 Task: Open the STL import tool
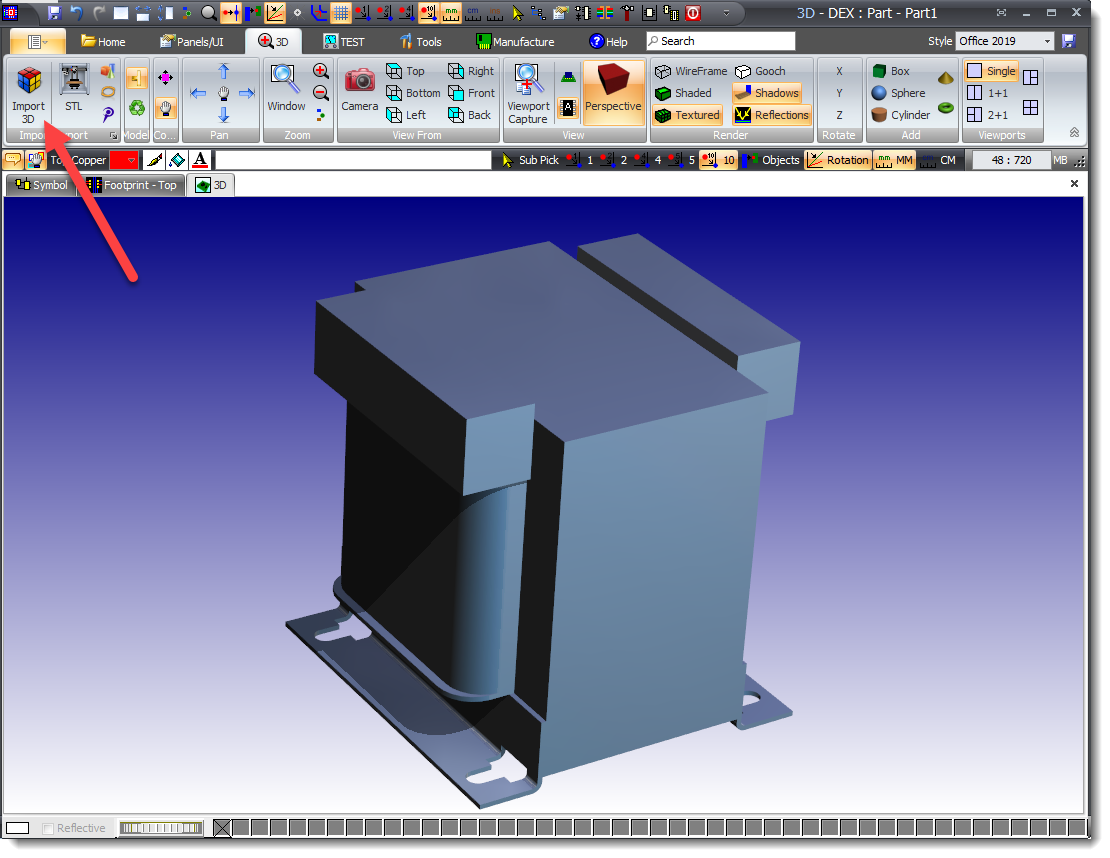[73, 88]
